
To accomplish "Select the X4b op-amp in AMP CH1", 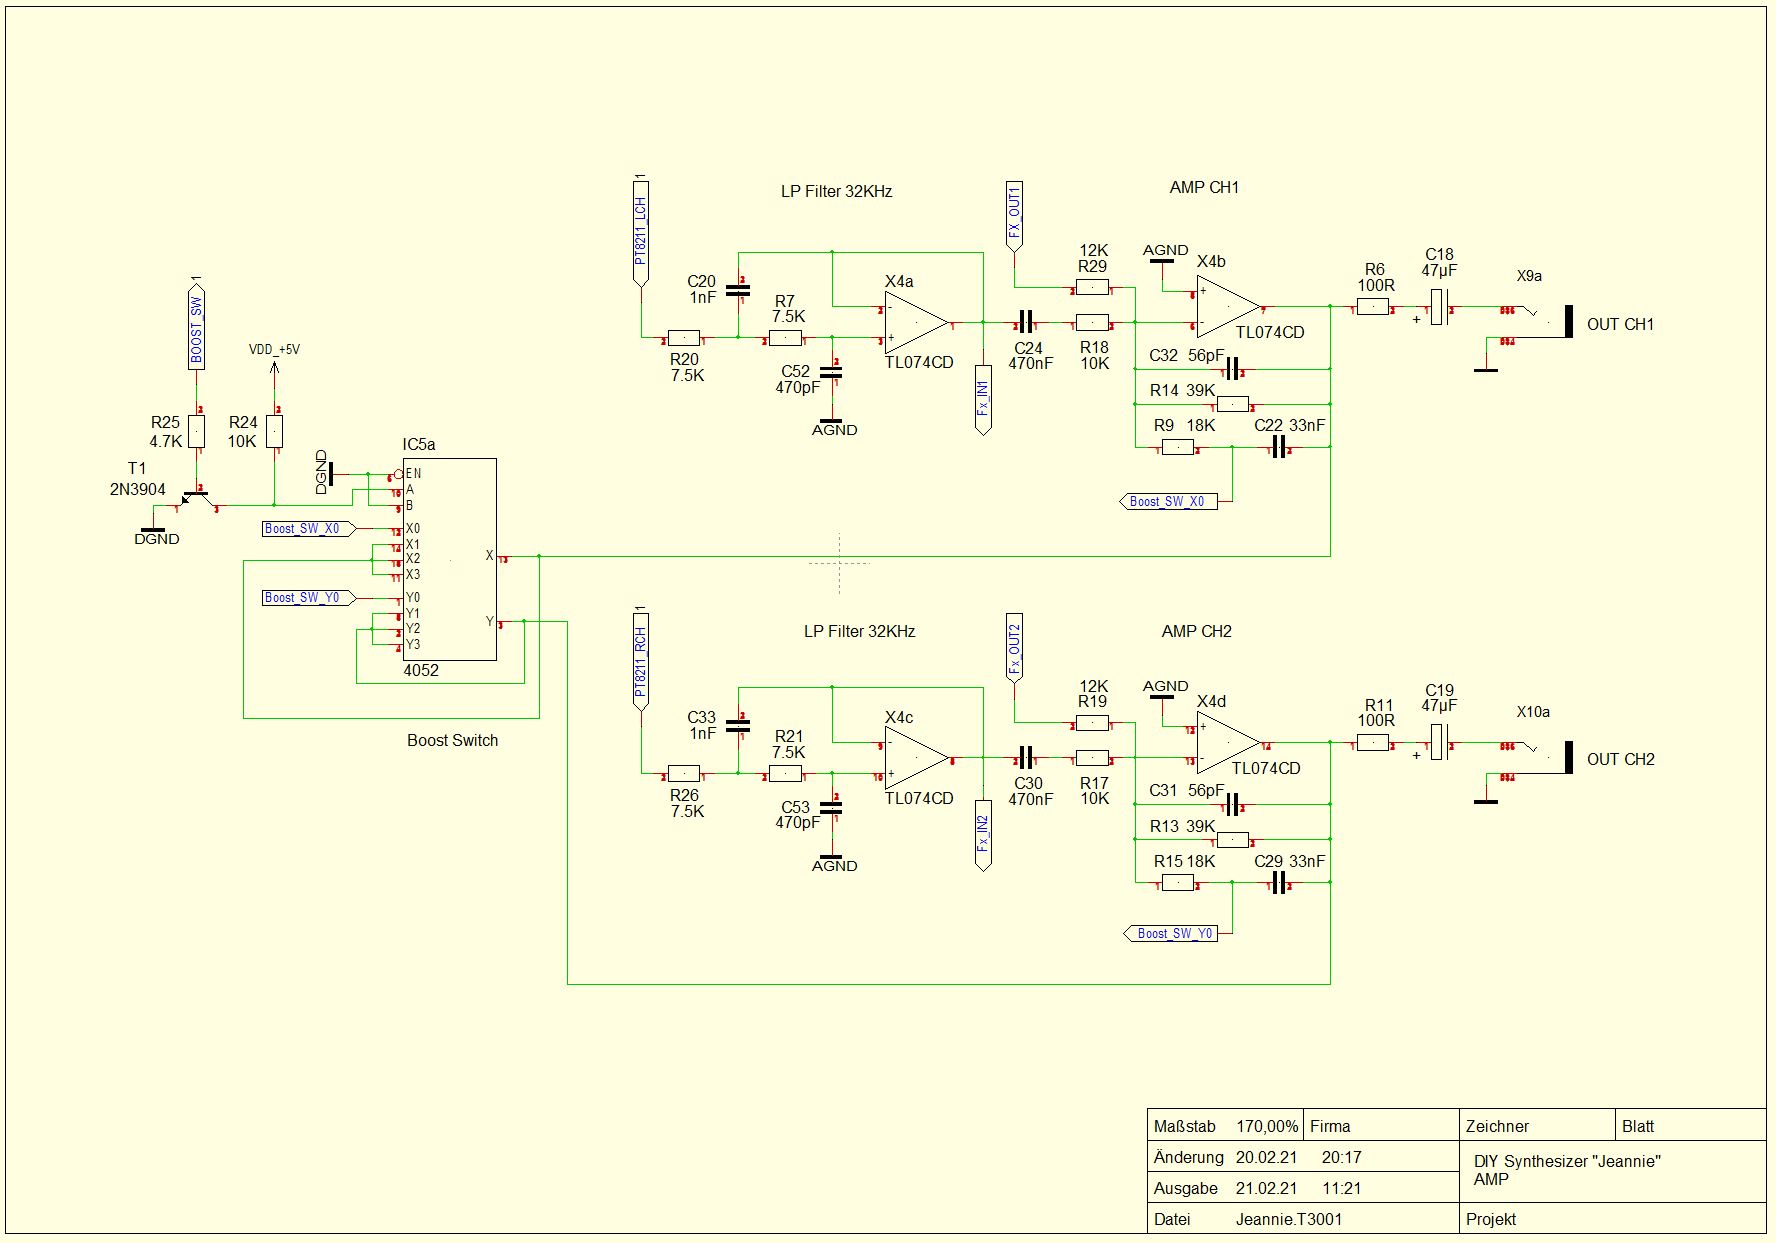I will coord(1228,307).
